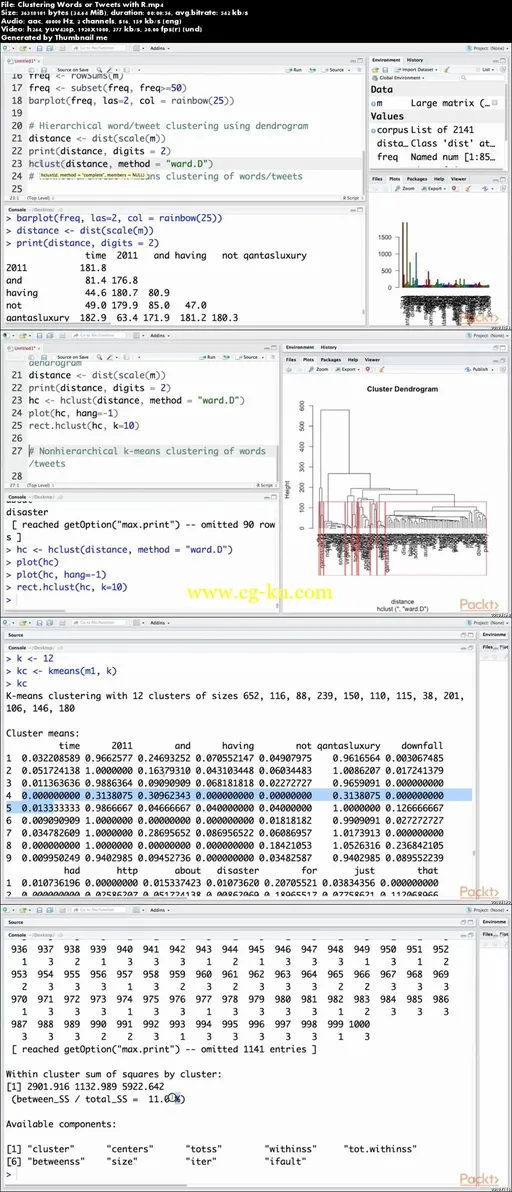Select highlighted row 4 of Cluster means
Viewport: 512px width, 1192px height.
238,794
